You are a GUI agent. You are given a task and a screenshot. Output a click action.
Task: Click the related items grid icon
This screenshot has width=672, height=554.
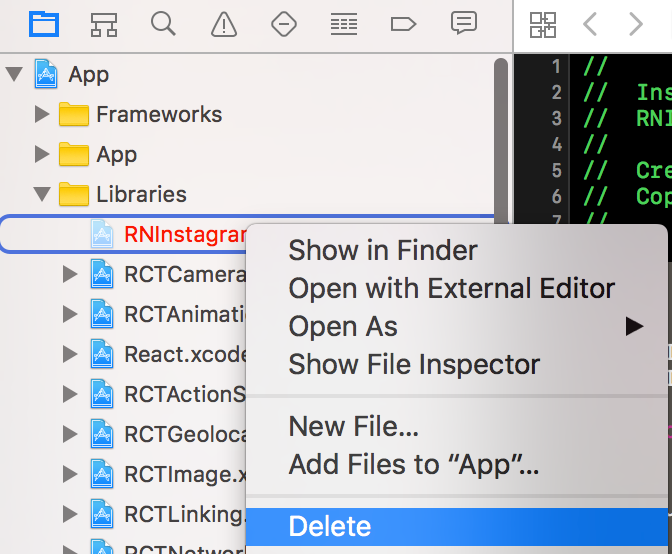(543, 24)
